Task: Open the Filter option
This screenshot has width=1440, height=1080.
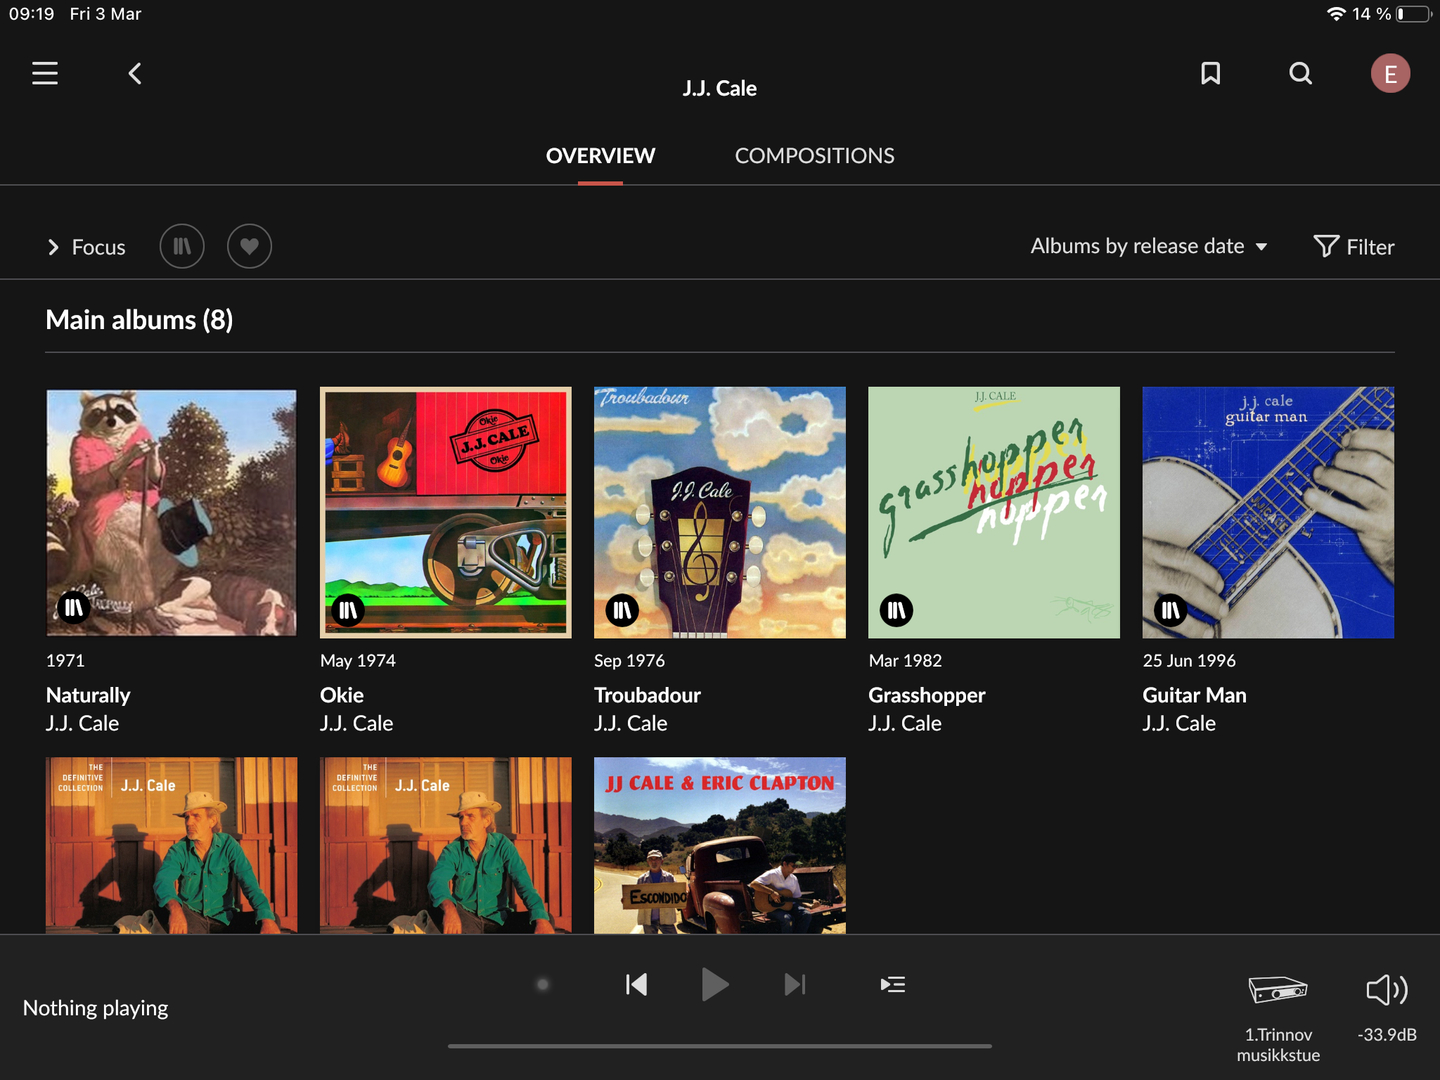Action: click(1354, 246)
